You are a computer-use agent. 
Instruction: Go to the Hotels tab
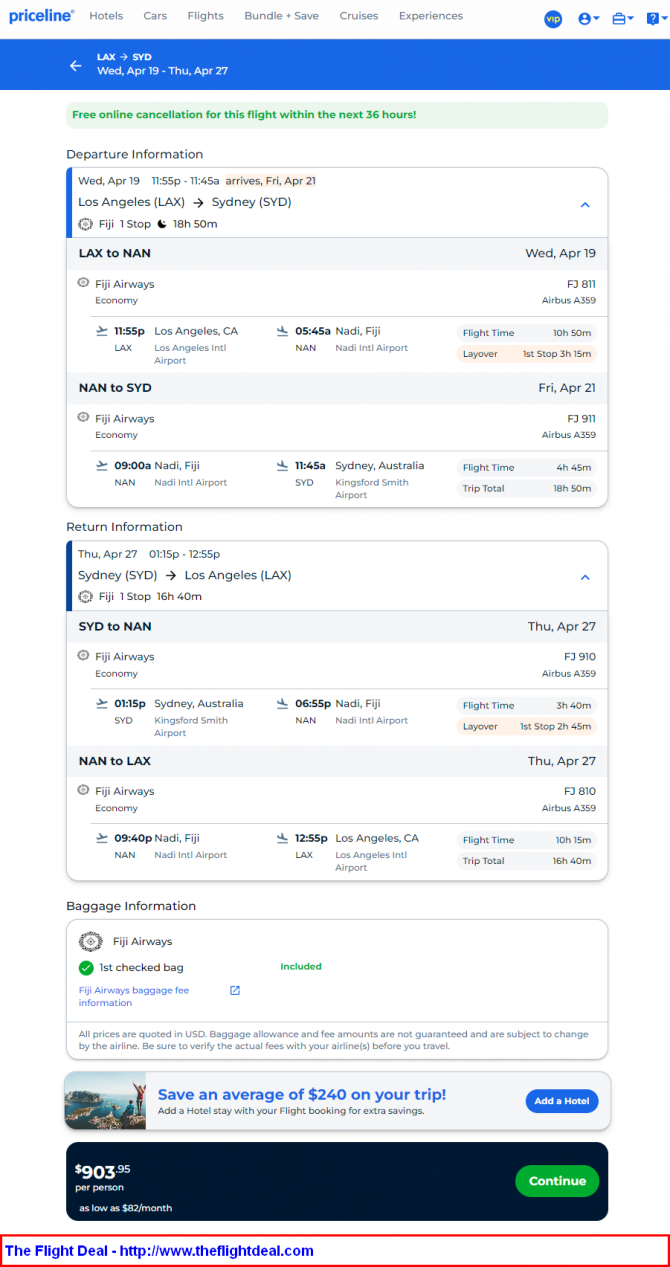click(106, 16)
